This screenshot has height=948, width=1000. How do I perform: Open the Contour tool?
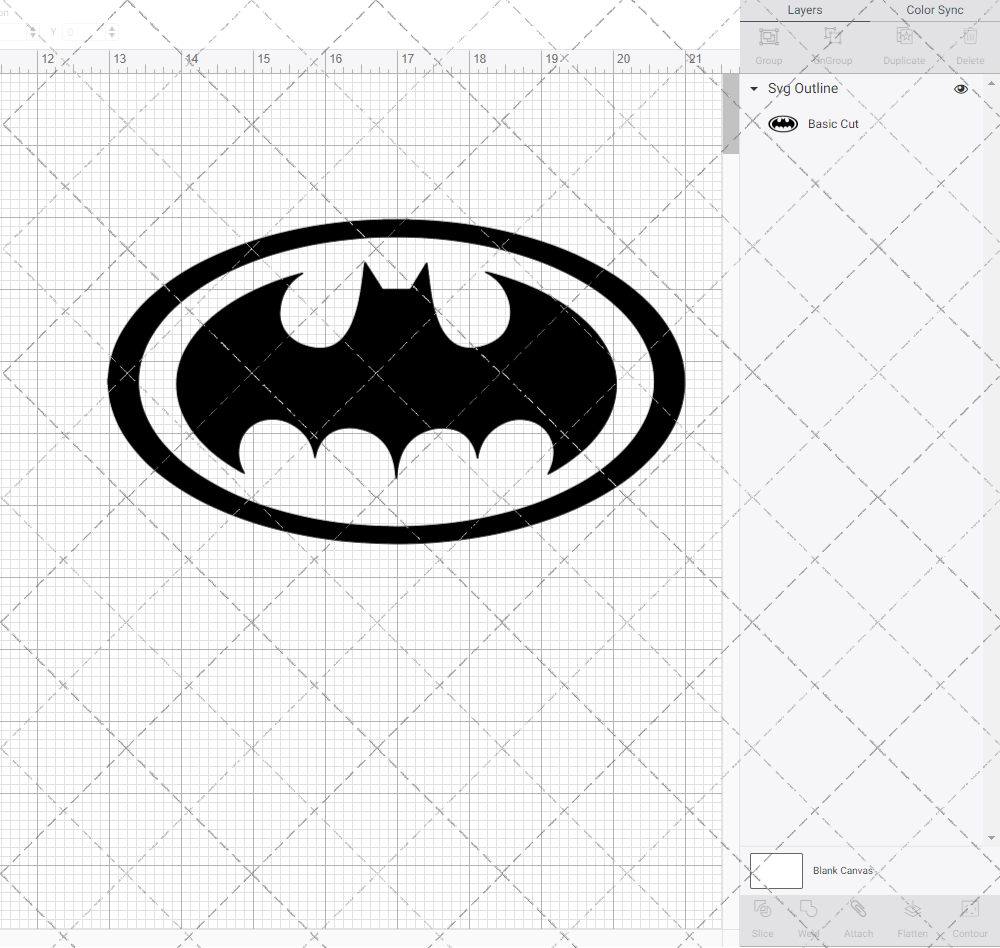pyautogui.click(x=969, y=911)
